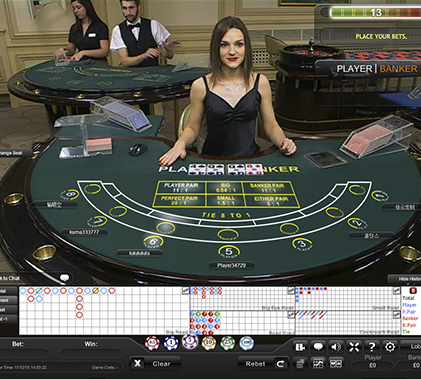The height and width of the screenshot is (379, 421).
Task: Click the chip stack icon below camera
Action: tap(300, 363)
